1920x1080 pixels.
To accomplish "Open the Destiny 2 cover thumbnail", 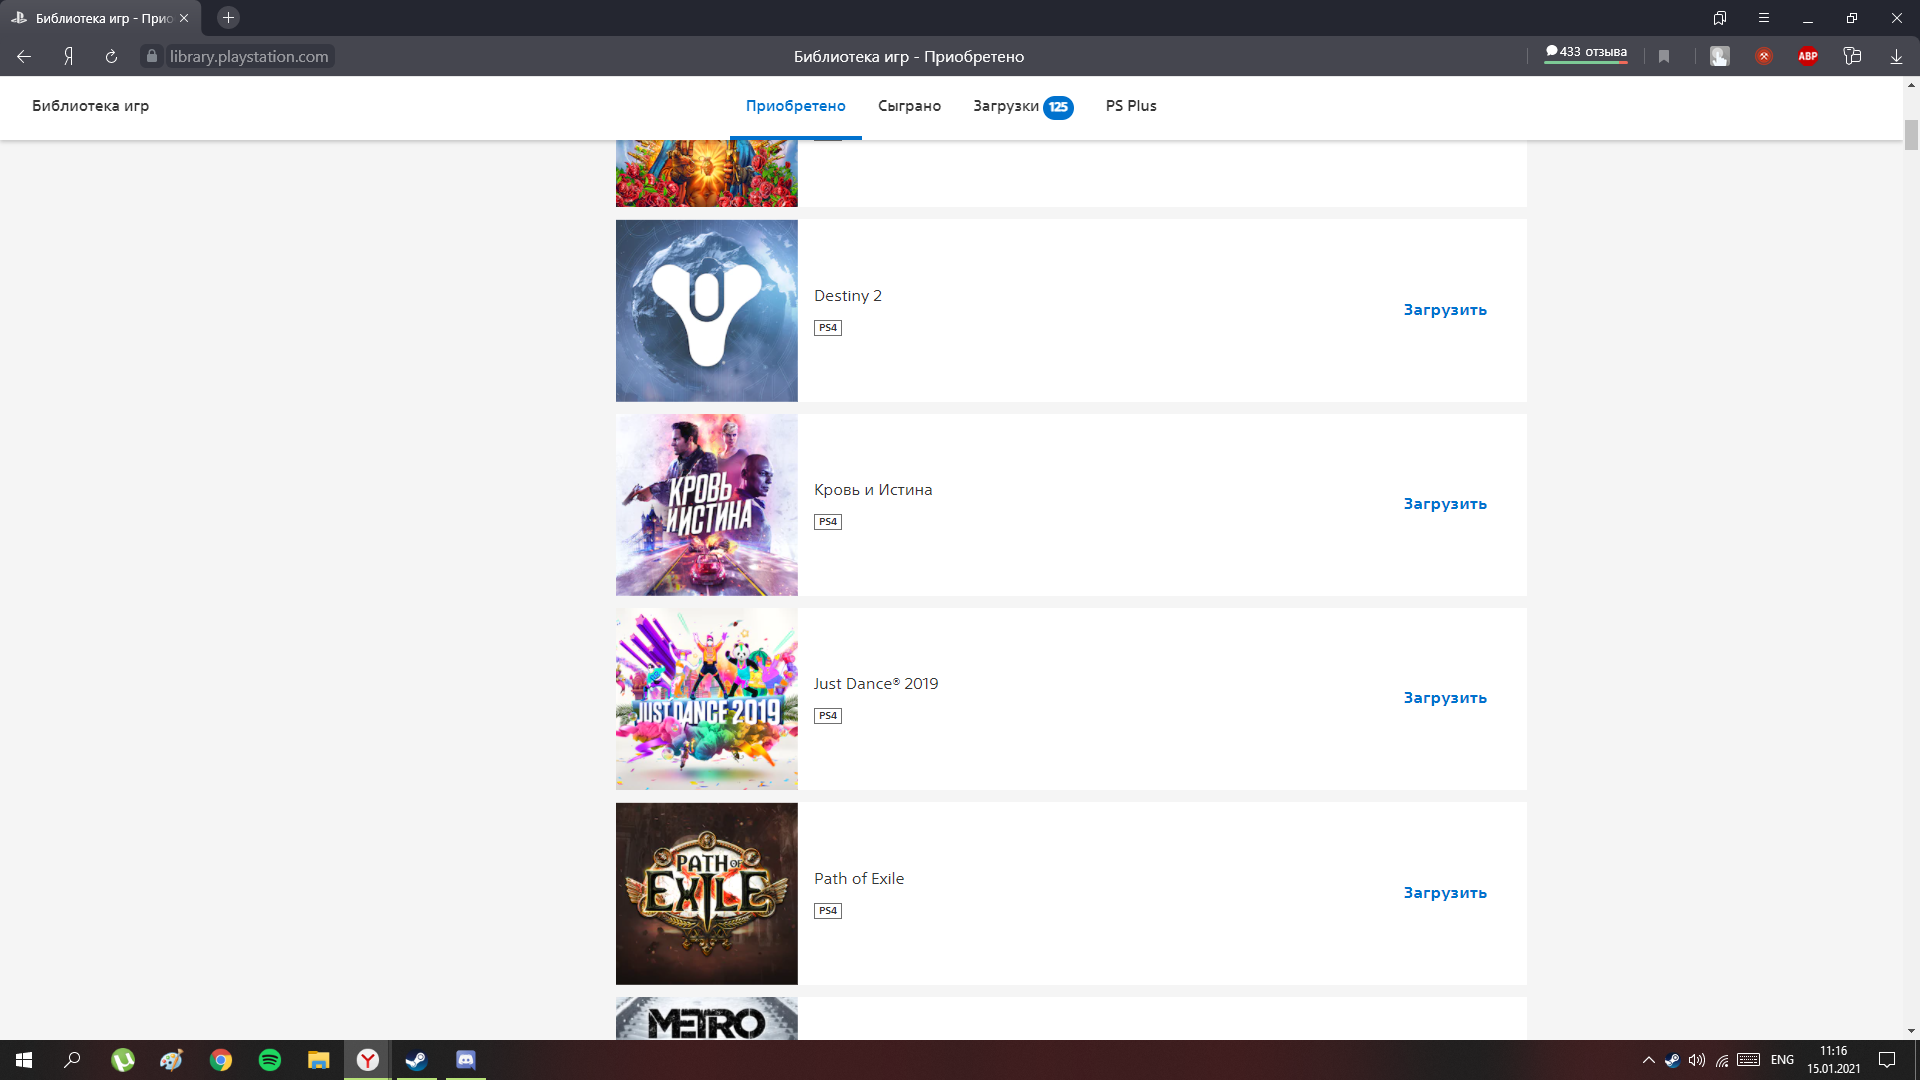I will point(707,311).
